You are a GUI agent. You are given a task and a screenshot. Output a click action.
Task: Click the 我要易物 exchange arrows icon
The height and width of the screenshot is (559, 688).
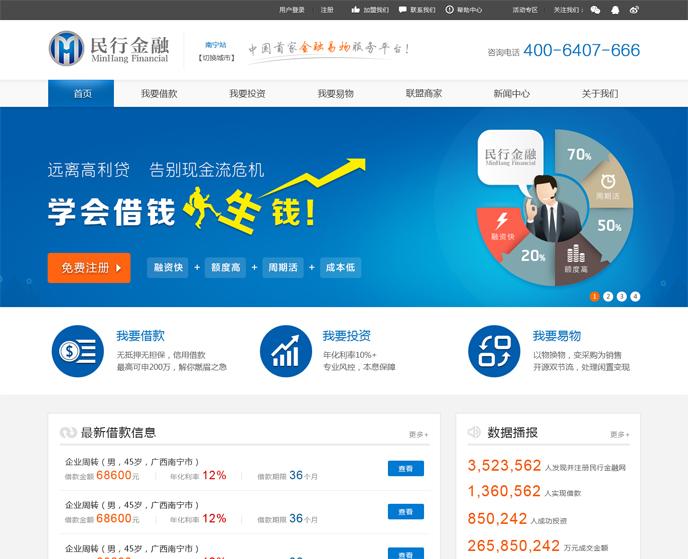(x=494, y=351)
